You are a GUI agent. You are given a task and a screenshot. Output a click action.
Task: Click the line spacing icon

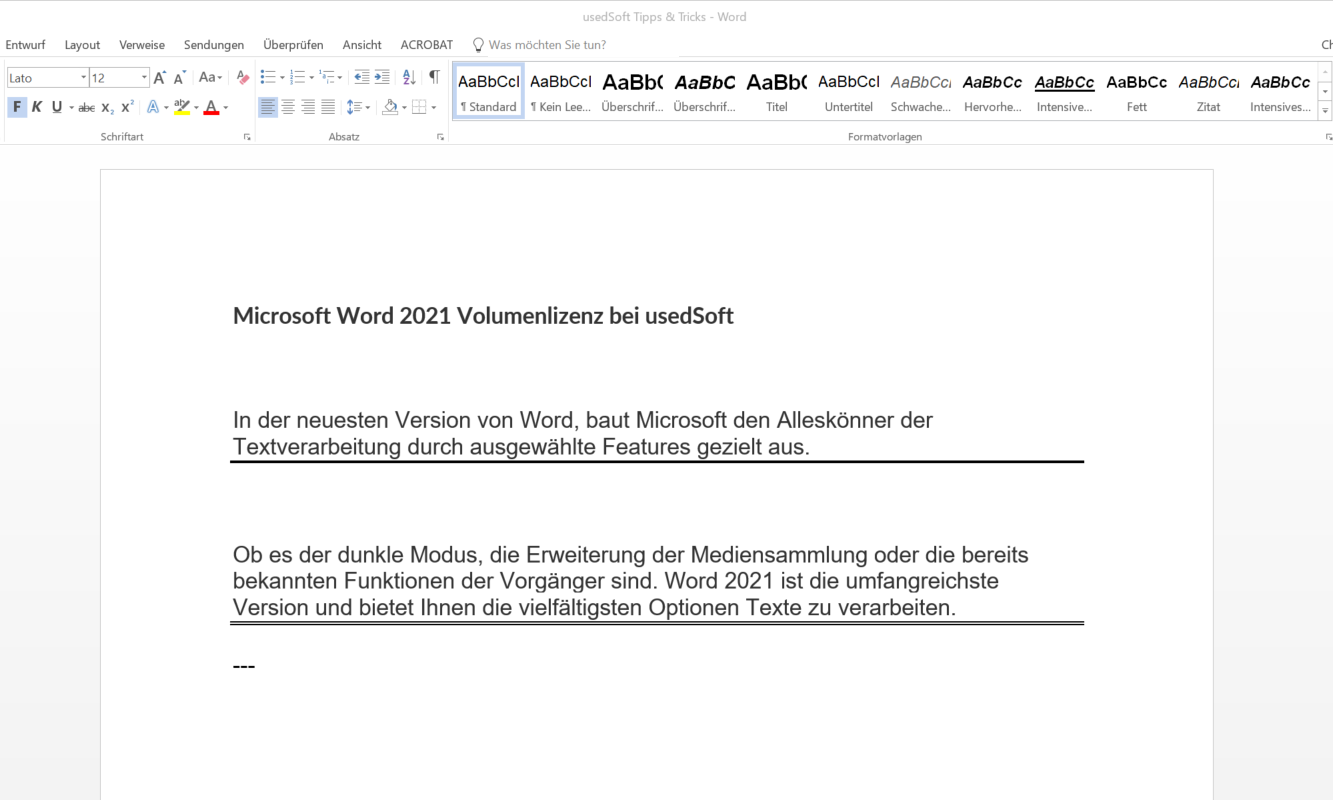[354, 107]
